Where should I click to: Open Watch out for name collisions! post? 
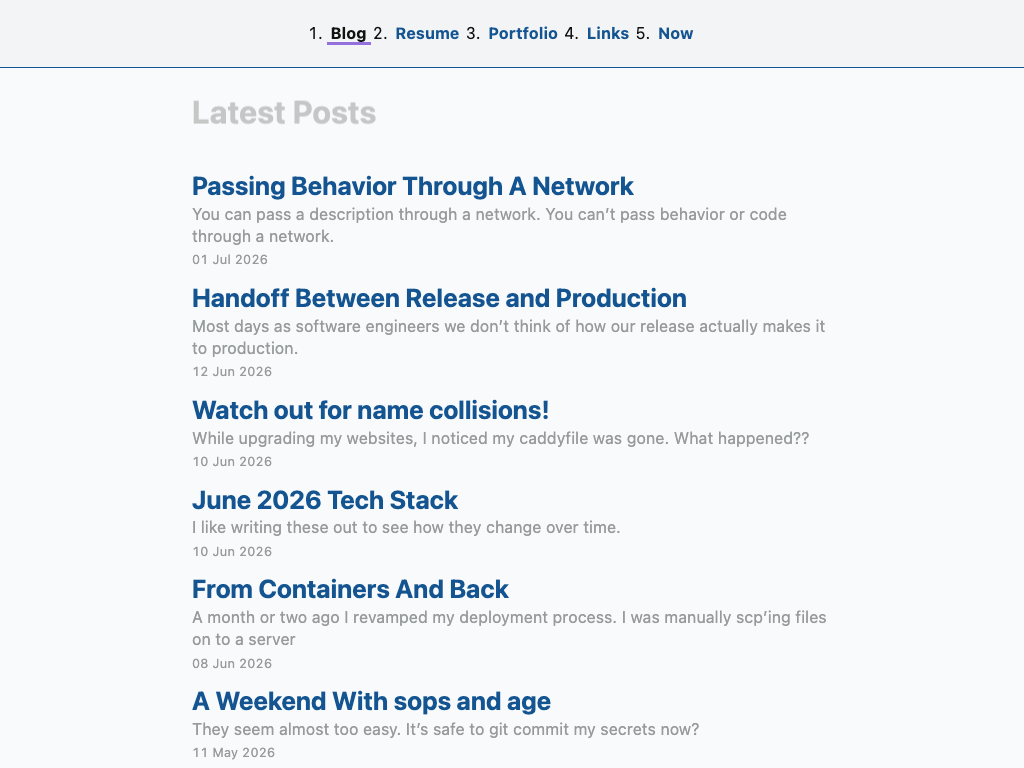[x=370, y=410]
